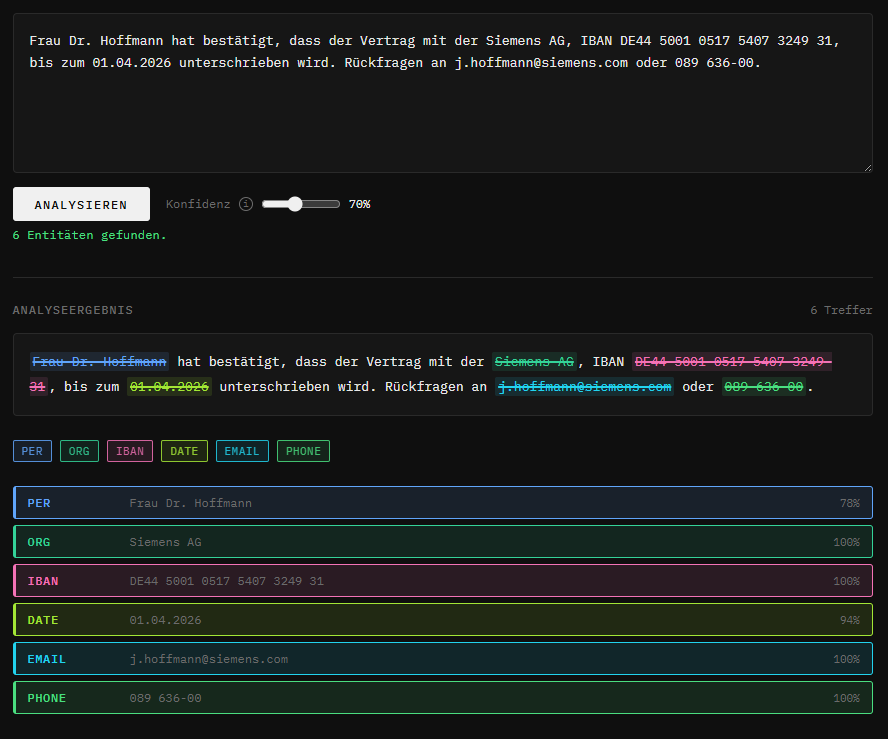Toggle the EMAIL entity filter tag
Screen dimensions: 888x739
coord(242,451)
